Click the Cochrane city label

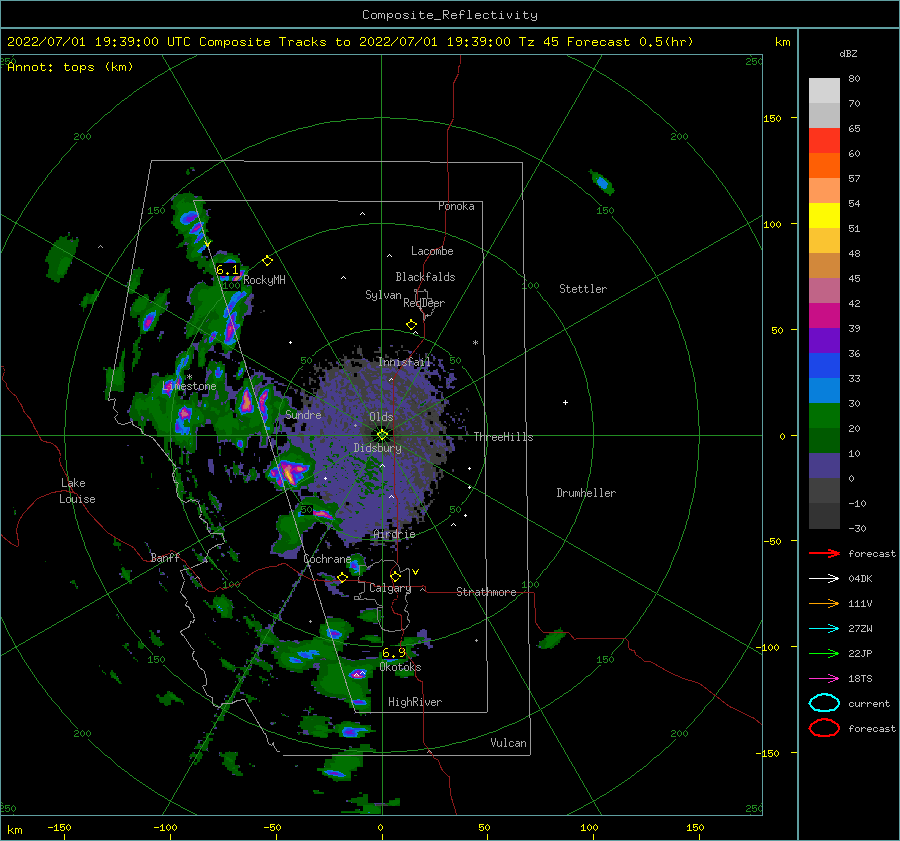[327, 559]
